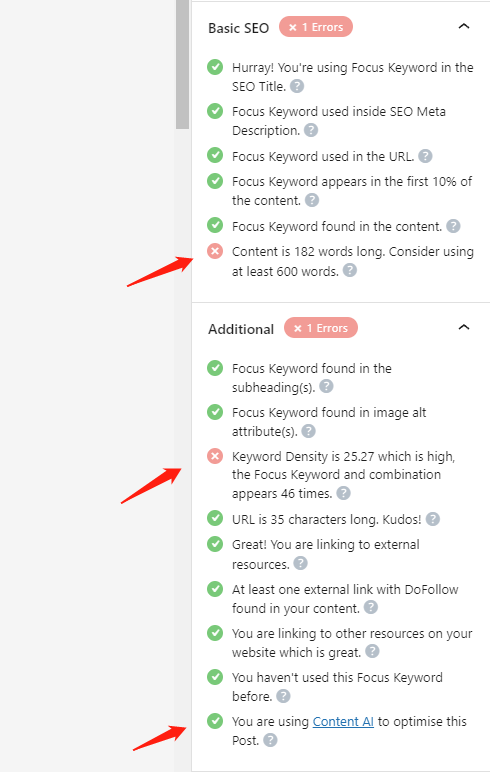490x772 pixels.
Task: Click the vertical scrollbar thumb
Action: pos(183,64)
